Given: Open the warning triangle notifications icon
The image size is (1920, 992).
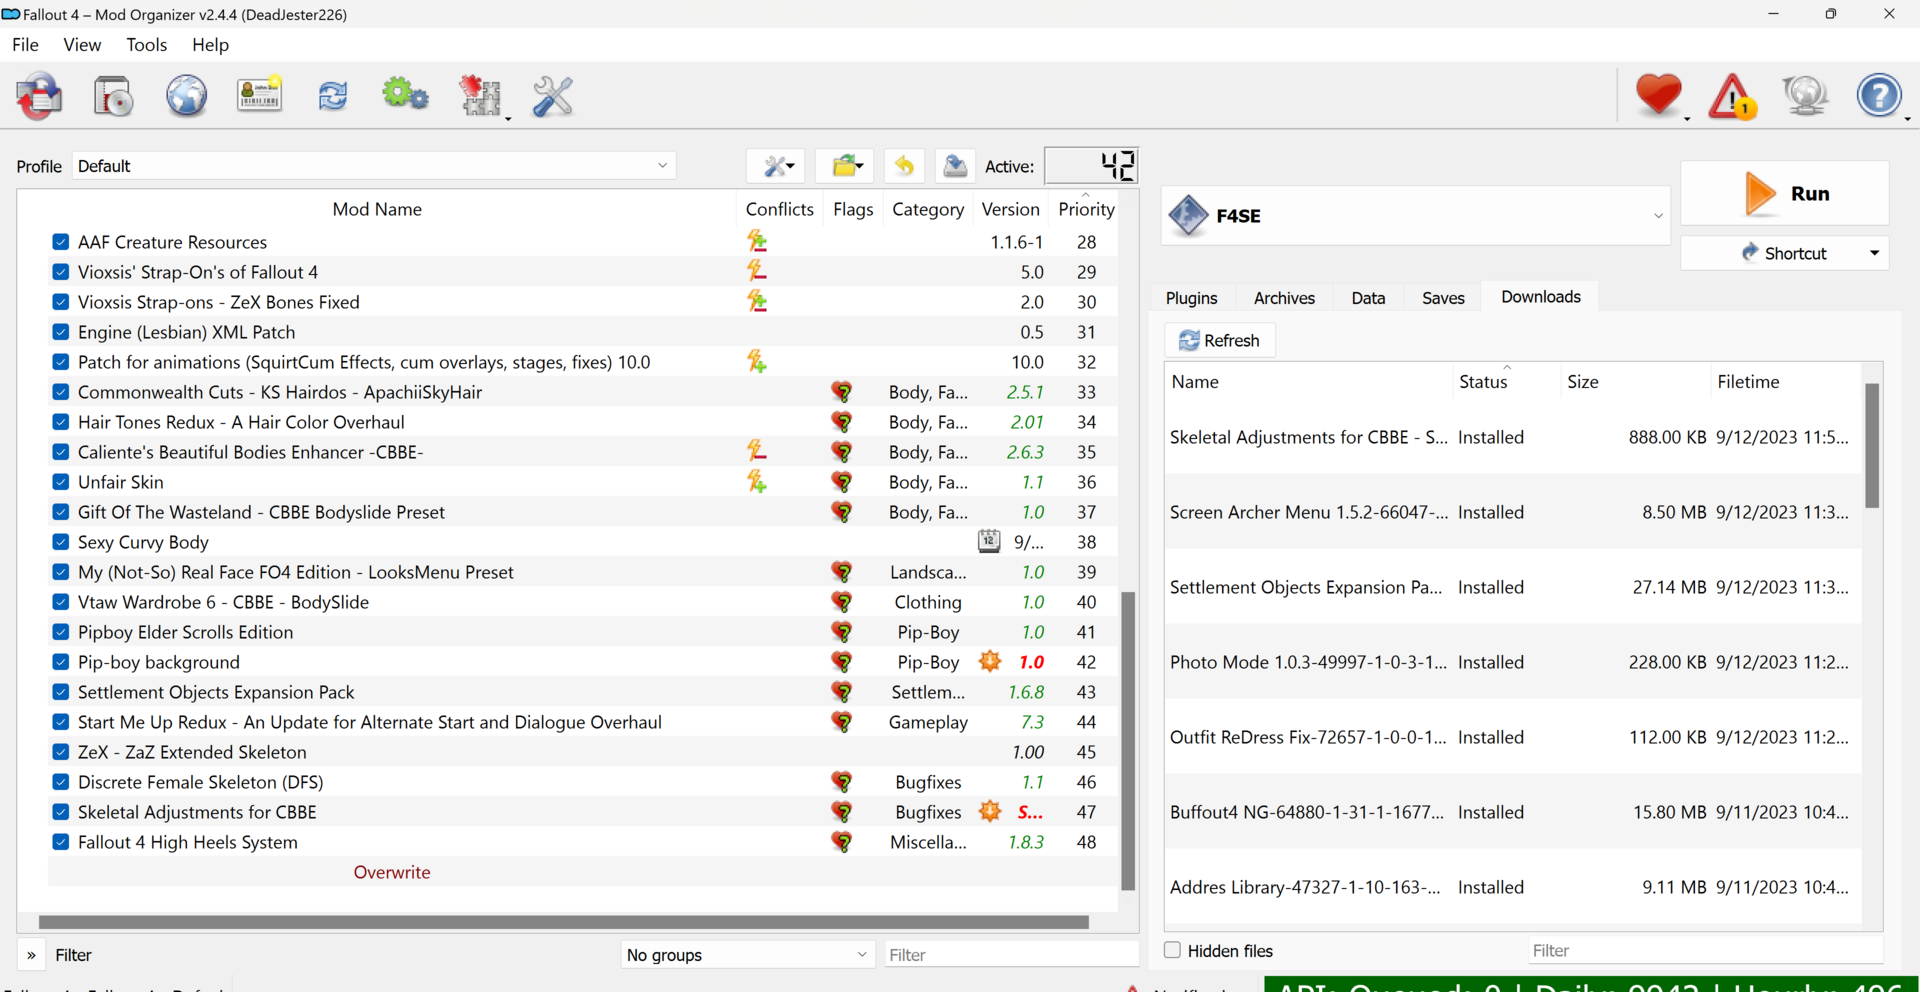Looking at the screenshot, I should point(1732,96).
